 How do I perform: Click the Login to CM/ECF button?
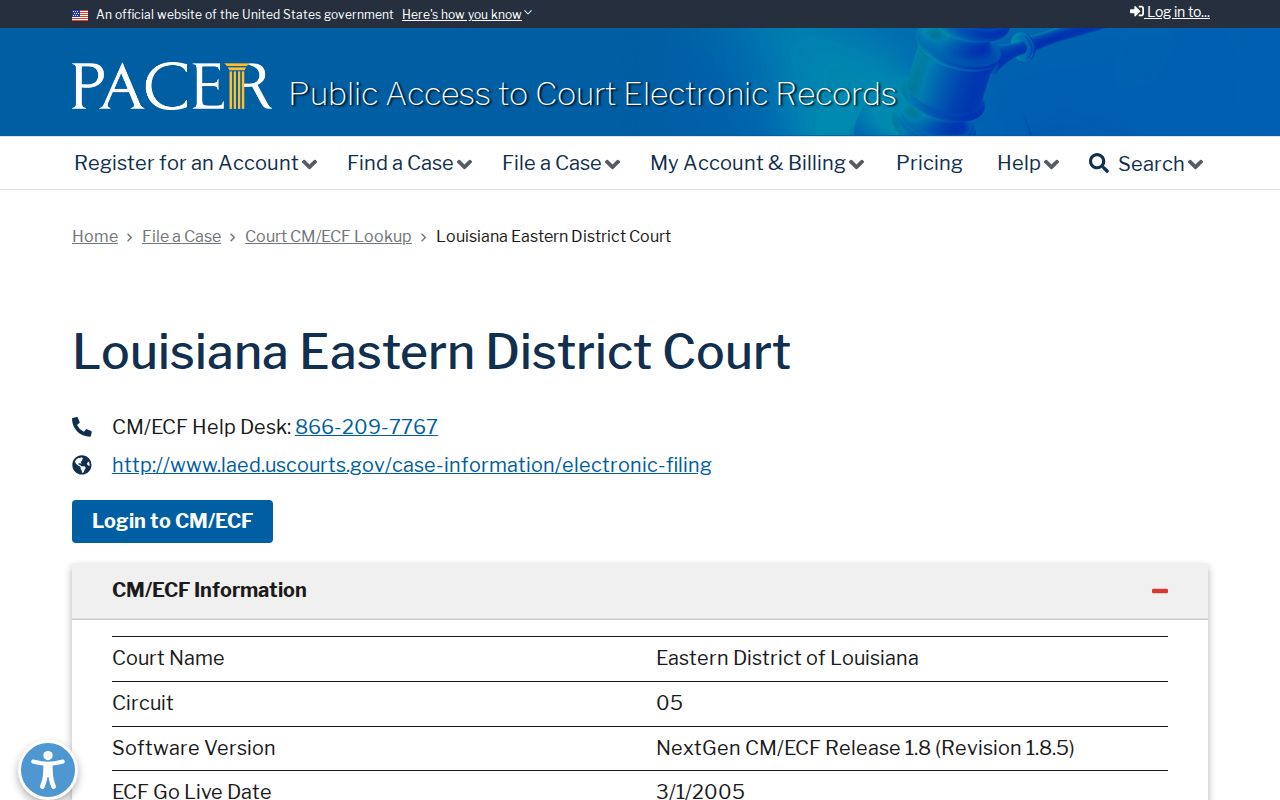172,521
